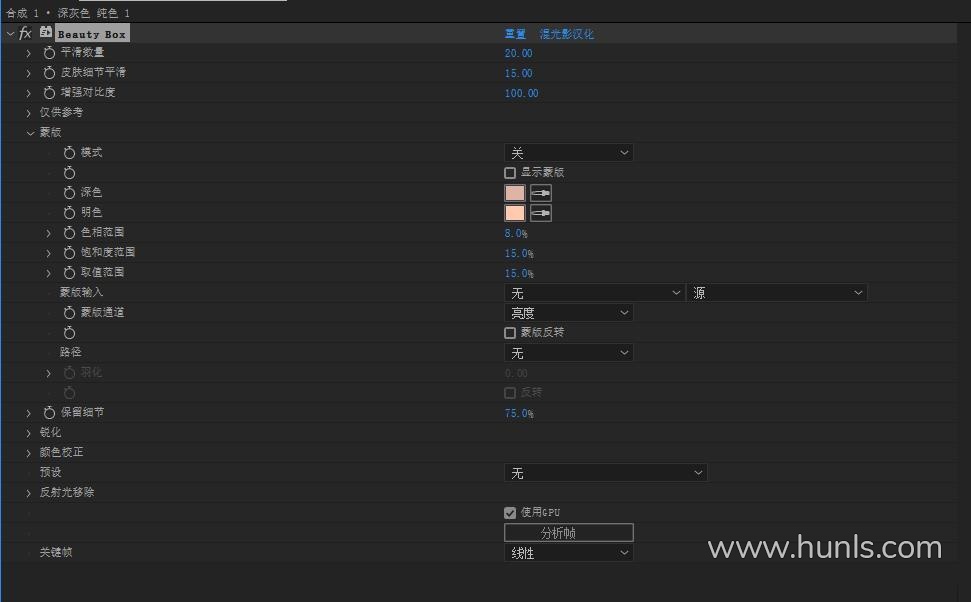Click the dimmed 羽化 stopwatch
971x602 pixels.
[x=69, y=373]
